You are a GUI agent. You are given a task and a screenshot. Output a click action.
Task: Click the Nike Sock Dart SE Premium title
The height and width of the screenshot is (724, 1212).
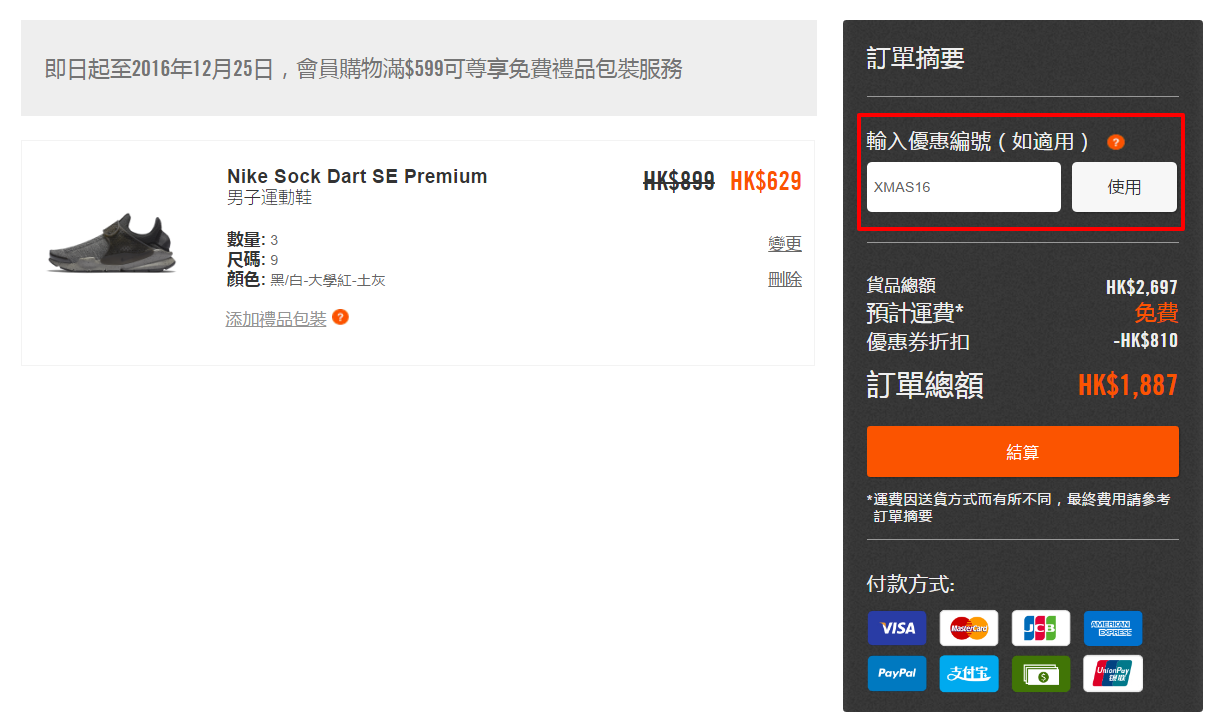(x=357, y=176)
